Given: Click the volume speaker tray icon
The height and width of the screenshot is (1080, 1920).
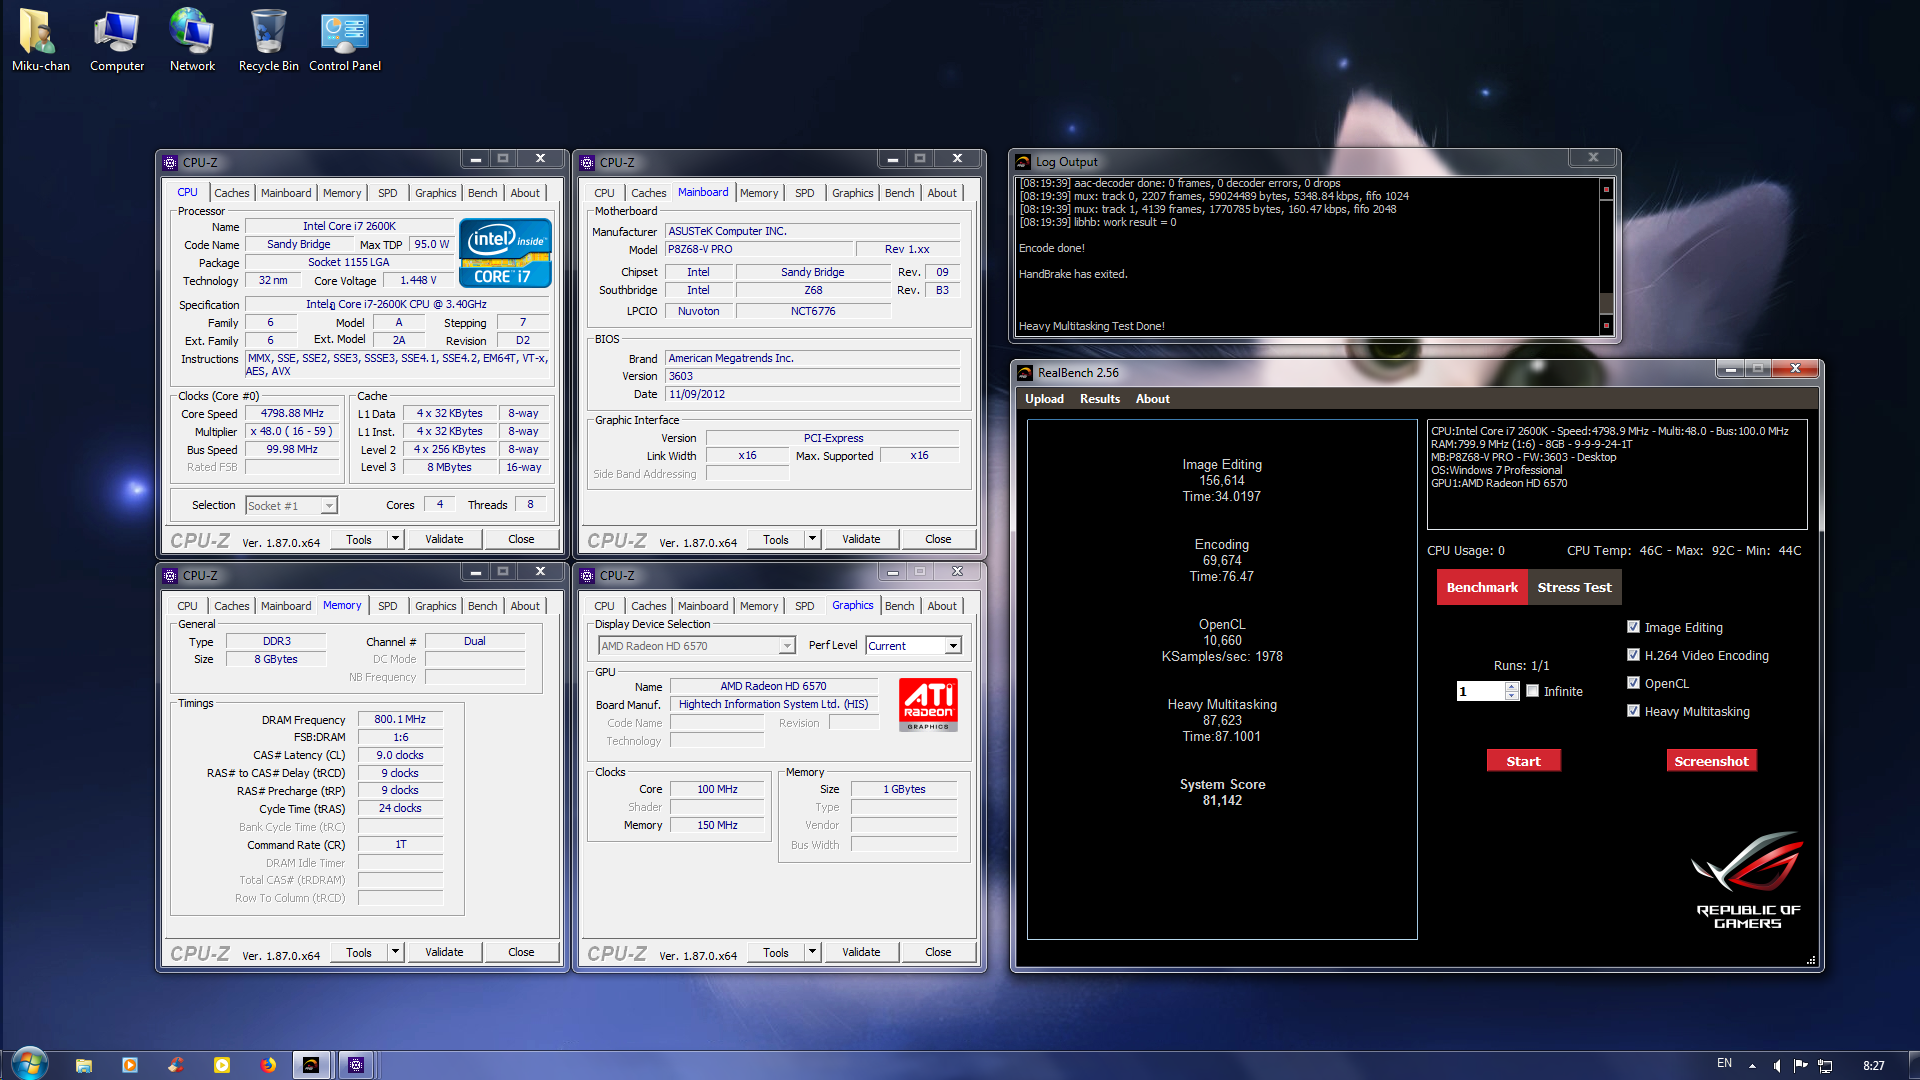Looking at the screenshot, I should click(1777, 1066).
